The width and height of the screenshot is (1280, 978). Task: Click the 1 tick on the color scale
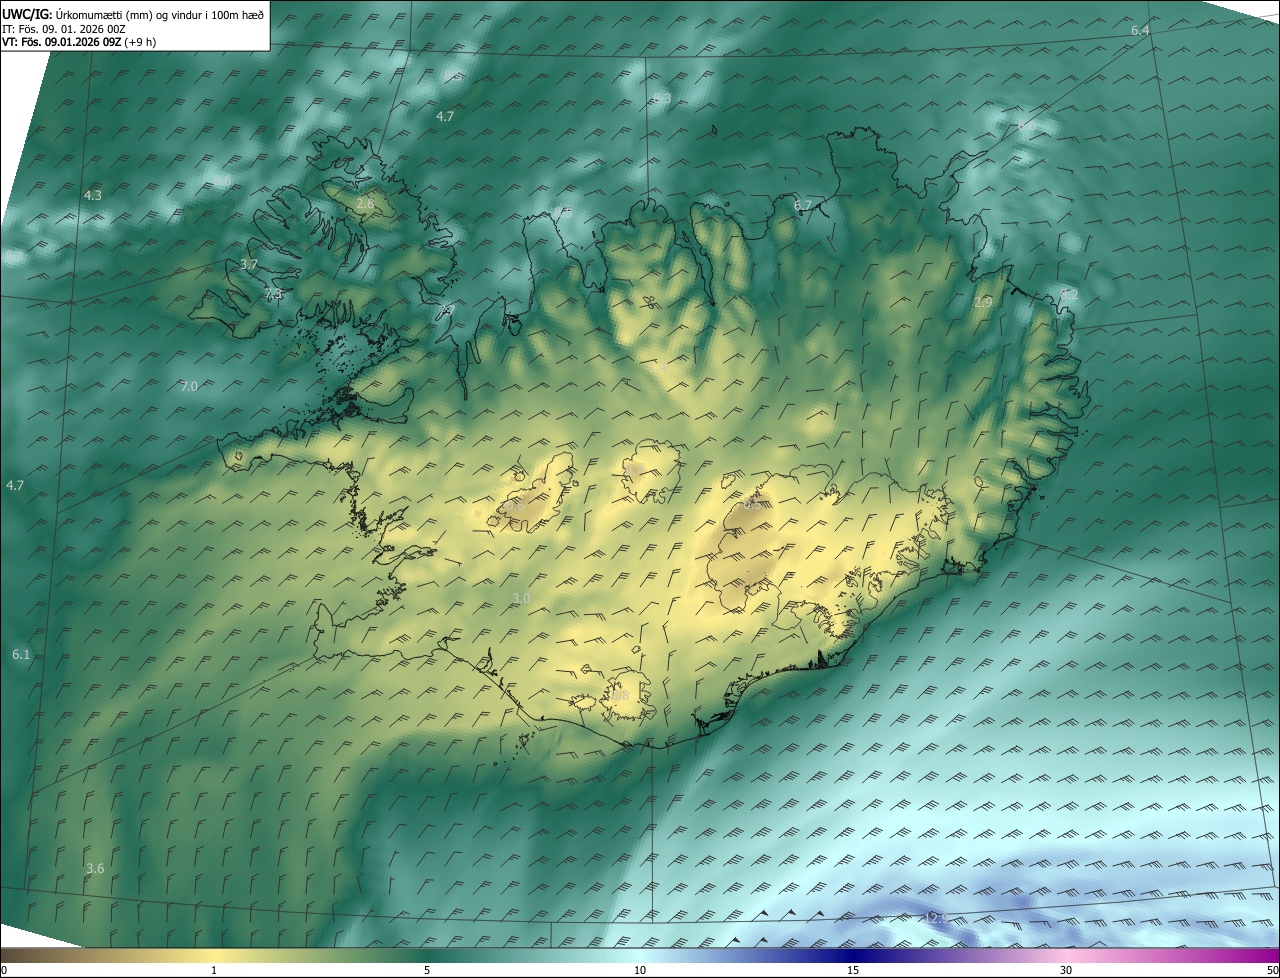214,971
